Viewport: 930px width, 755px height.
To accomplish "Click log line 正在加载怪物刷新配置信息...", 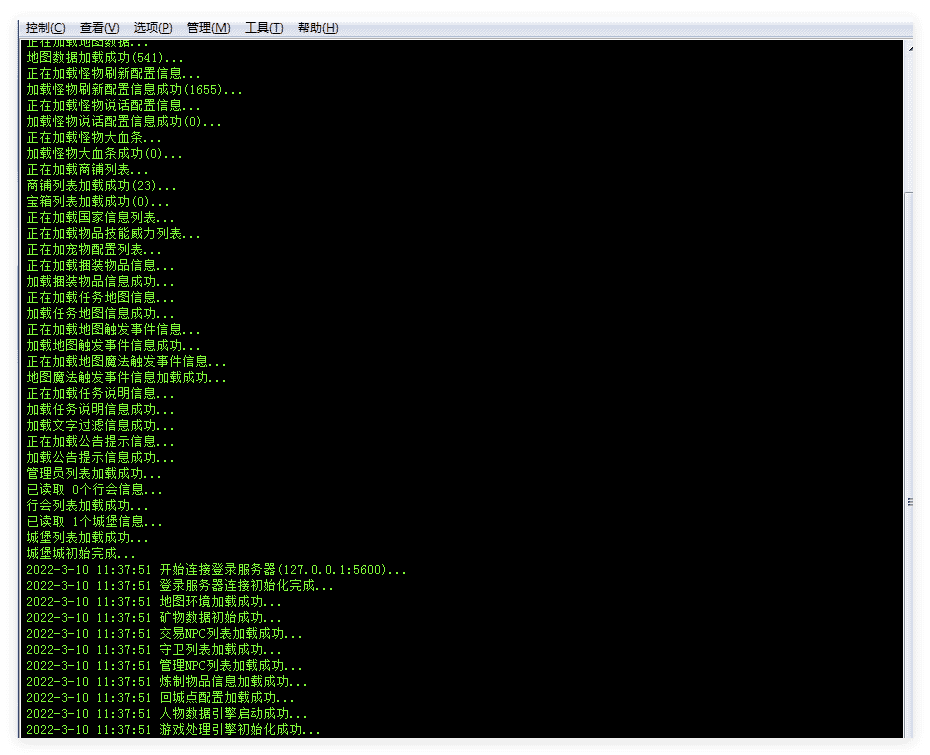I will (113, 74).
